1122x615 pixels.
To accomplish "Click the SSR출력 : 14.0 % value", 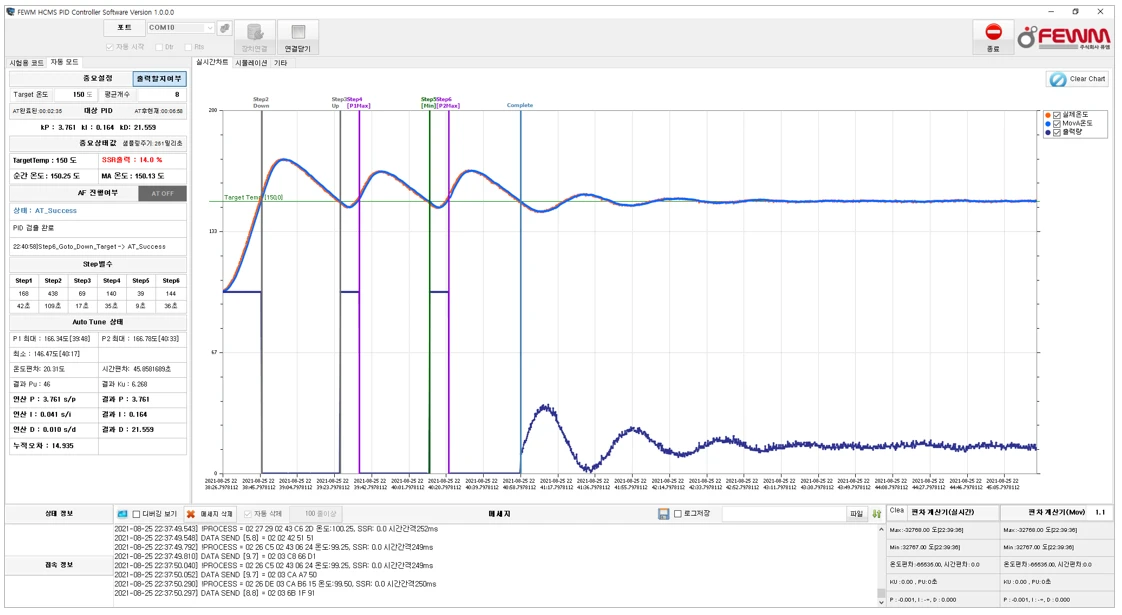I will click(132, 160).
